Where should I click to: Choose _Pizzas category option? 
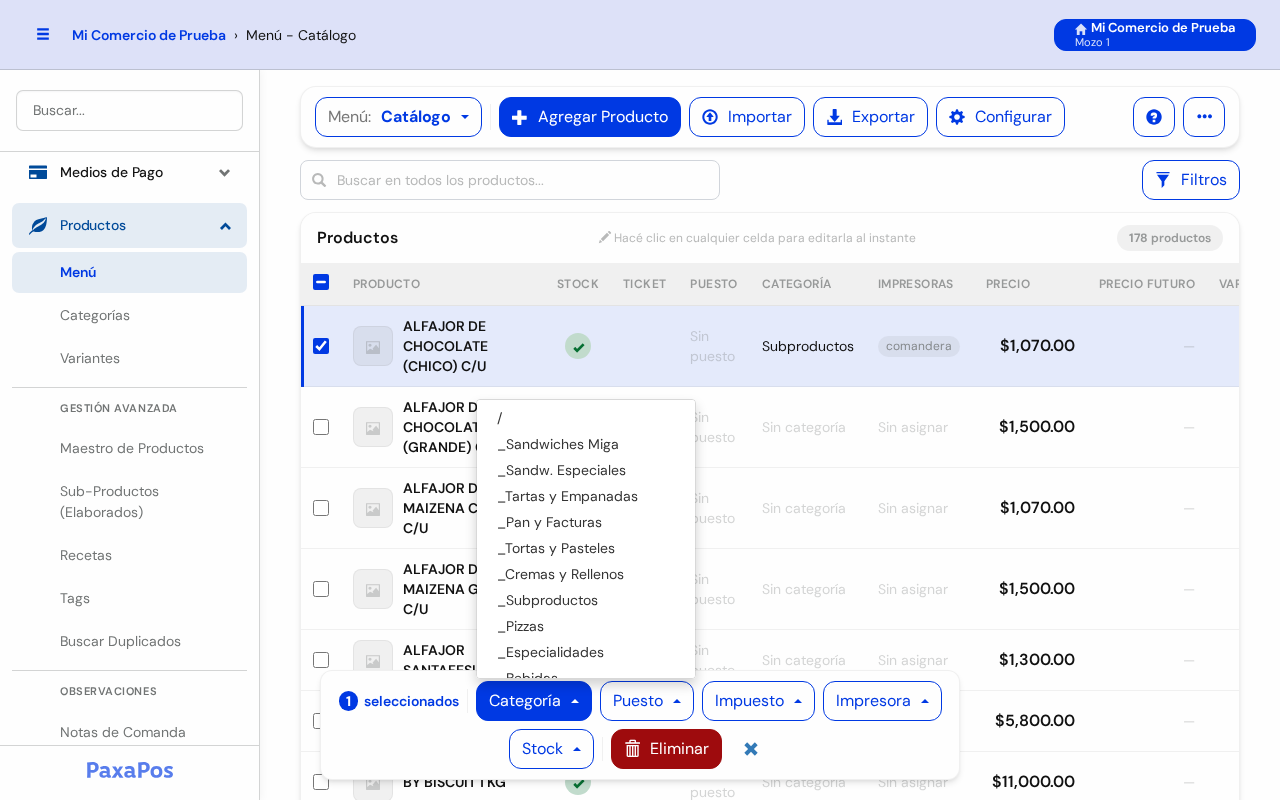tap(586, 626)
